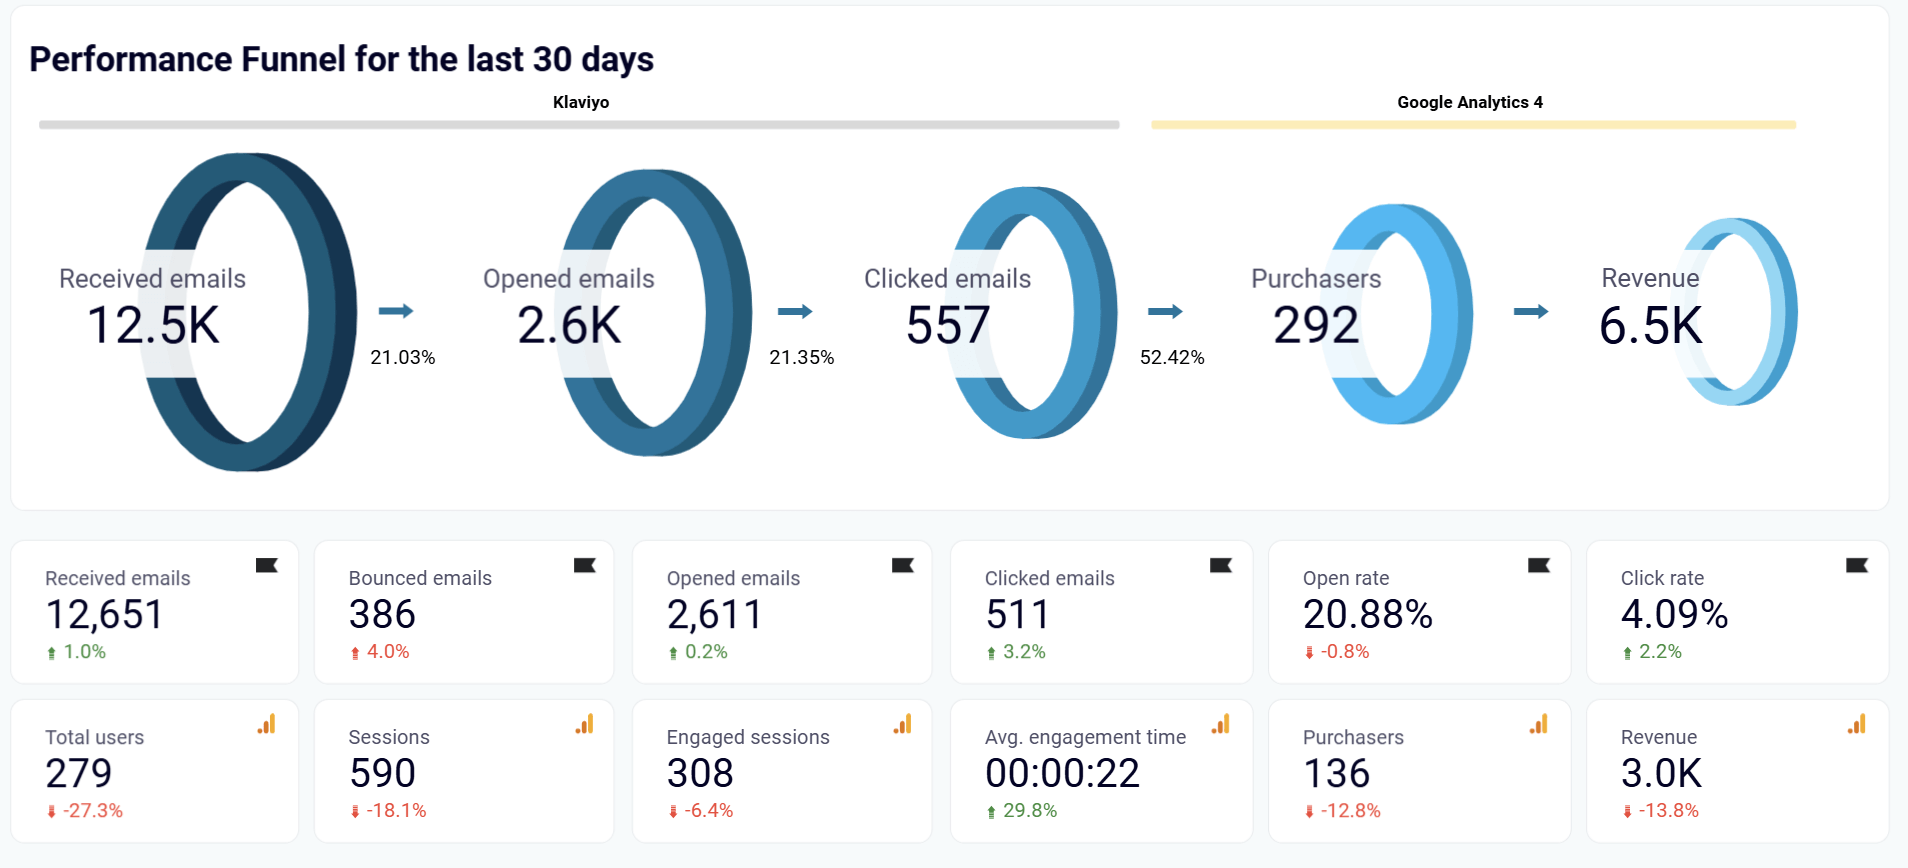The height and width of the screenshot is (868, 1908).
Task: Select the Google Analytics 4 section header
Action: click(x=1469, y=102)
